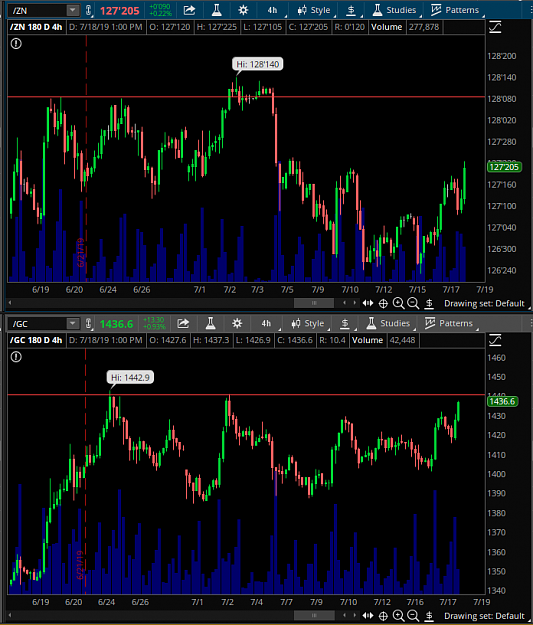Click exclamation alert icon on /ZN chart
This screenshot has height=625, width=533.
pyautogui.click(x=16, y=43)
